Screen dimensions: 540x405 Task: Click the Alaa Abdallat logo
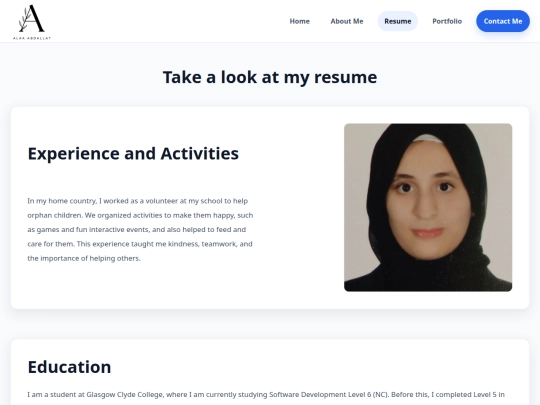pyautogui.click(x=32, y=21)
